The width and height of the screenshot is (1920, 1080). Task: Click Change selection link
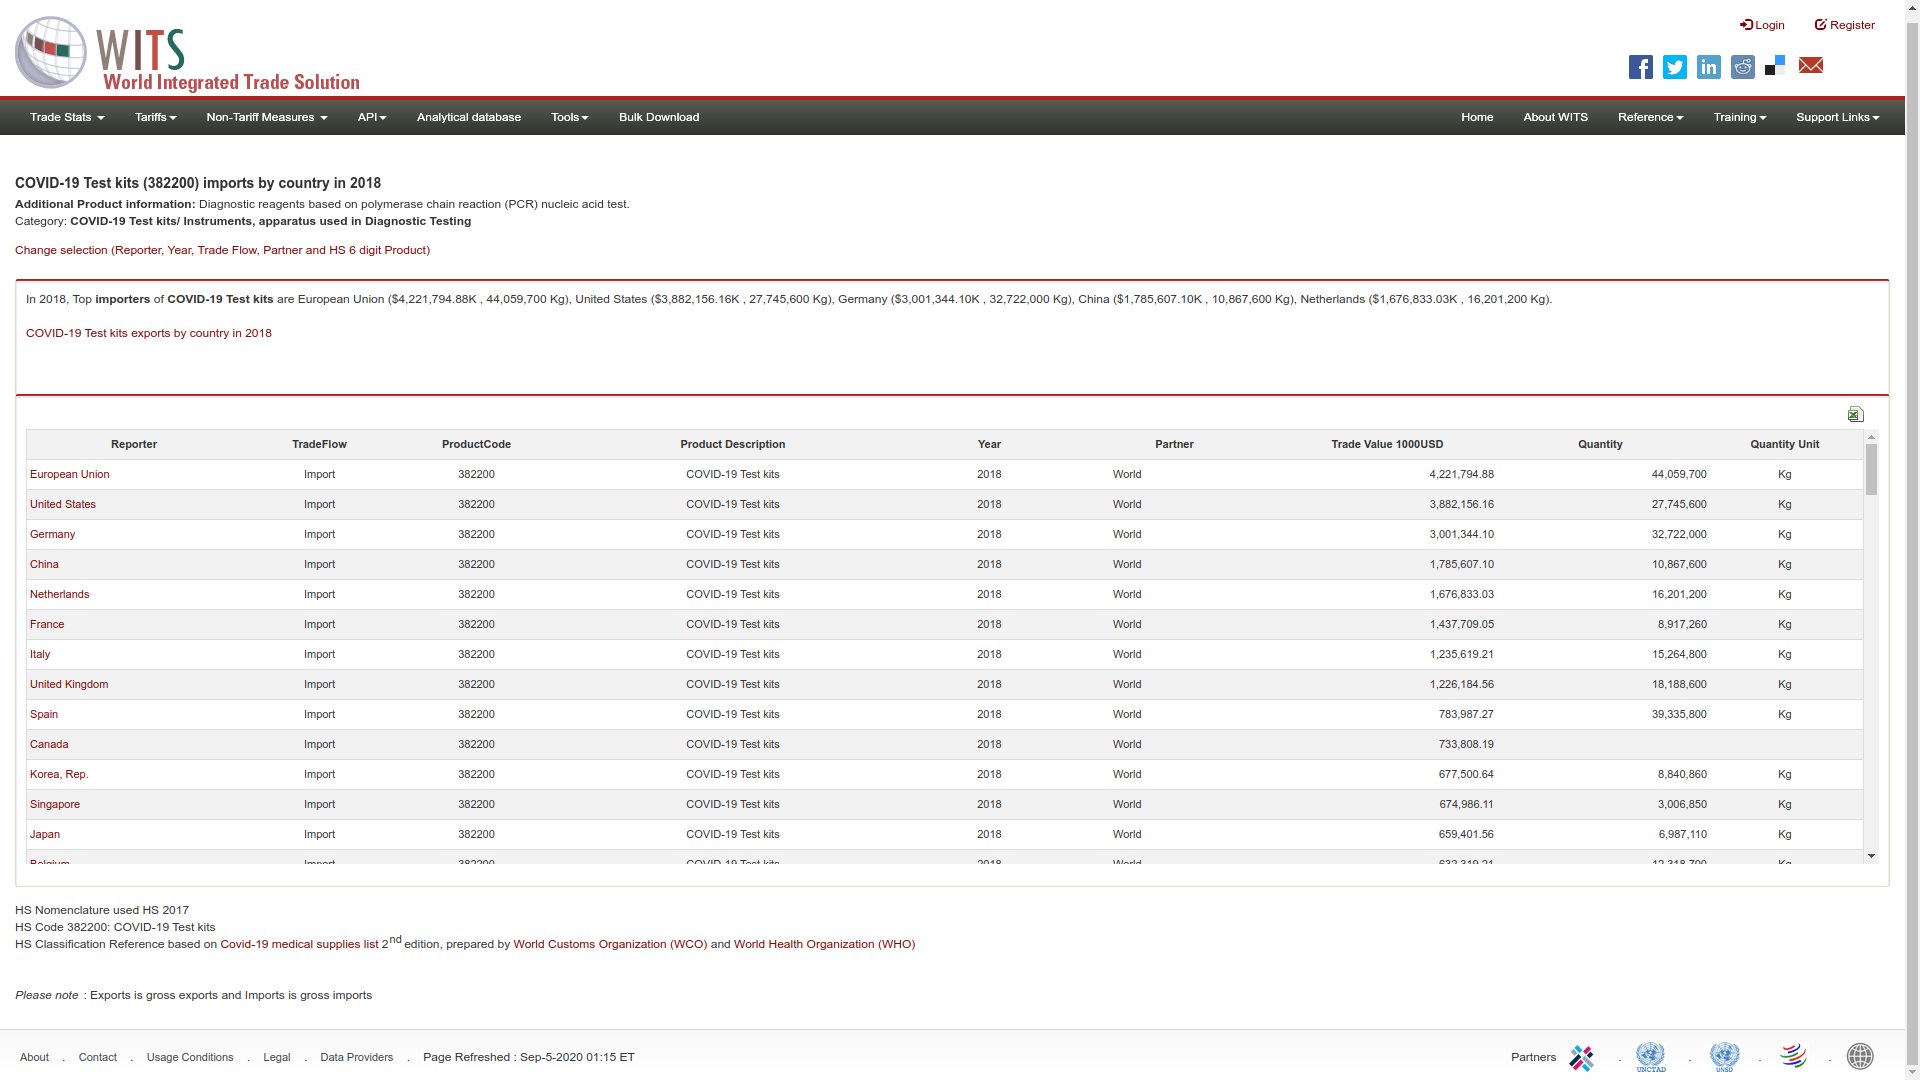tap(222, 250)
